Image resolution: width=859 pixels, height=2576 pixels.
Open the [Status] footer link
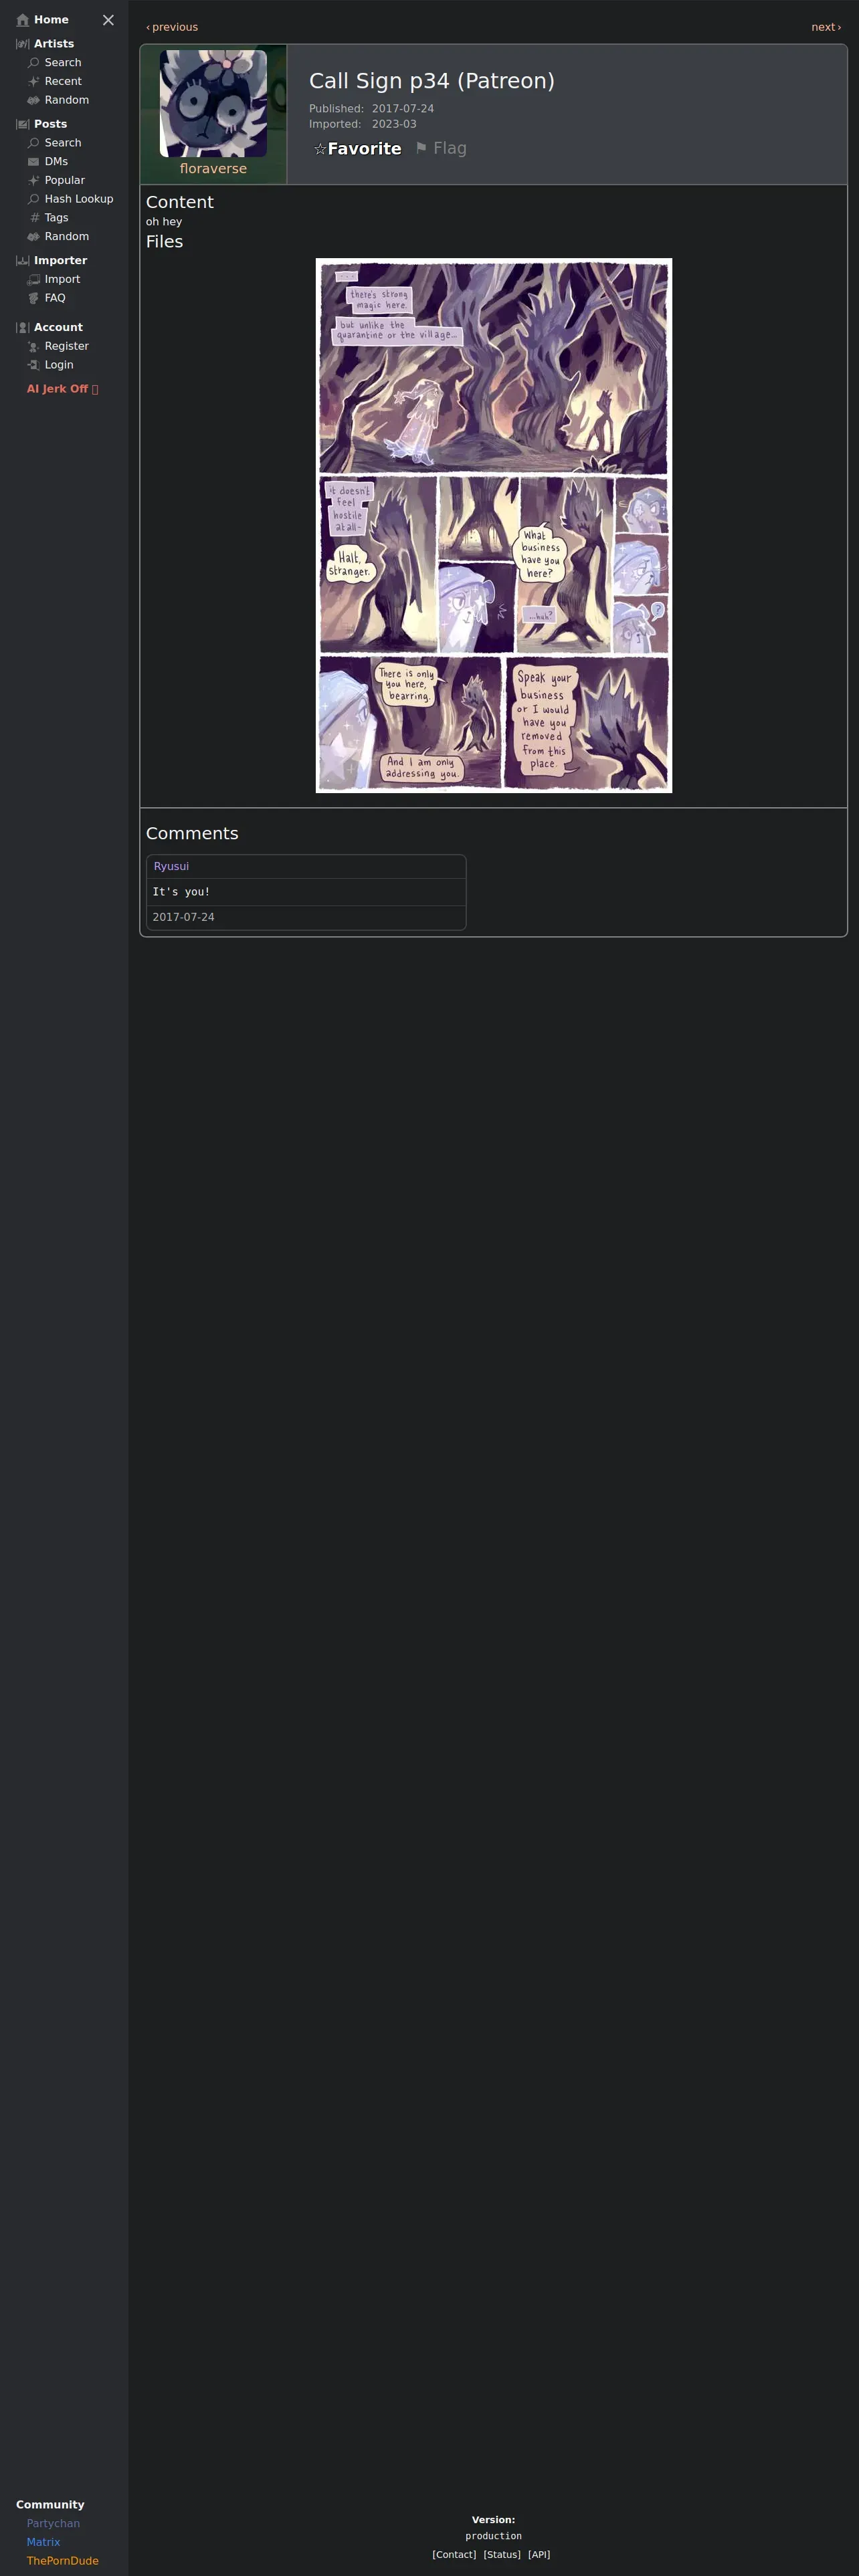(x=502, y=2555)
